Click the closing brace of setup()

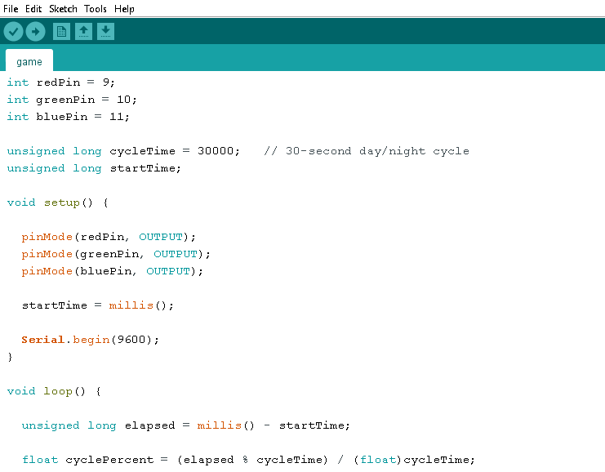pyautogui.click(x=10, y=357)
